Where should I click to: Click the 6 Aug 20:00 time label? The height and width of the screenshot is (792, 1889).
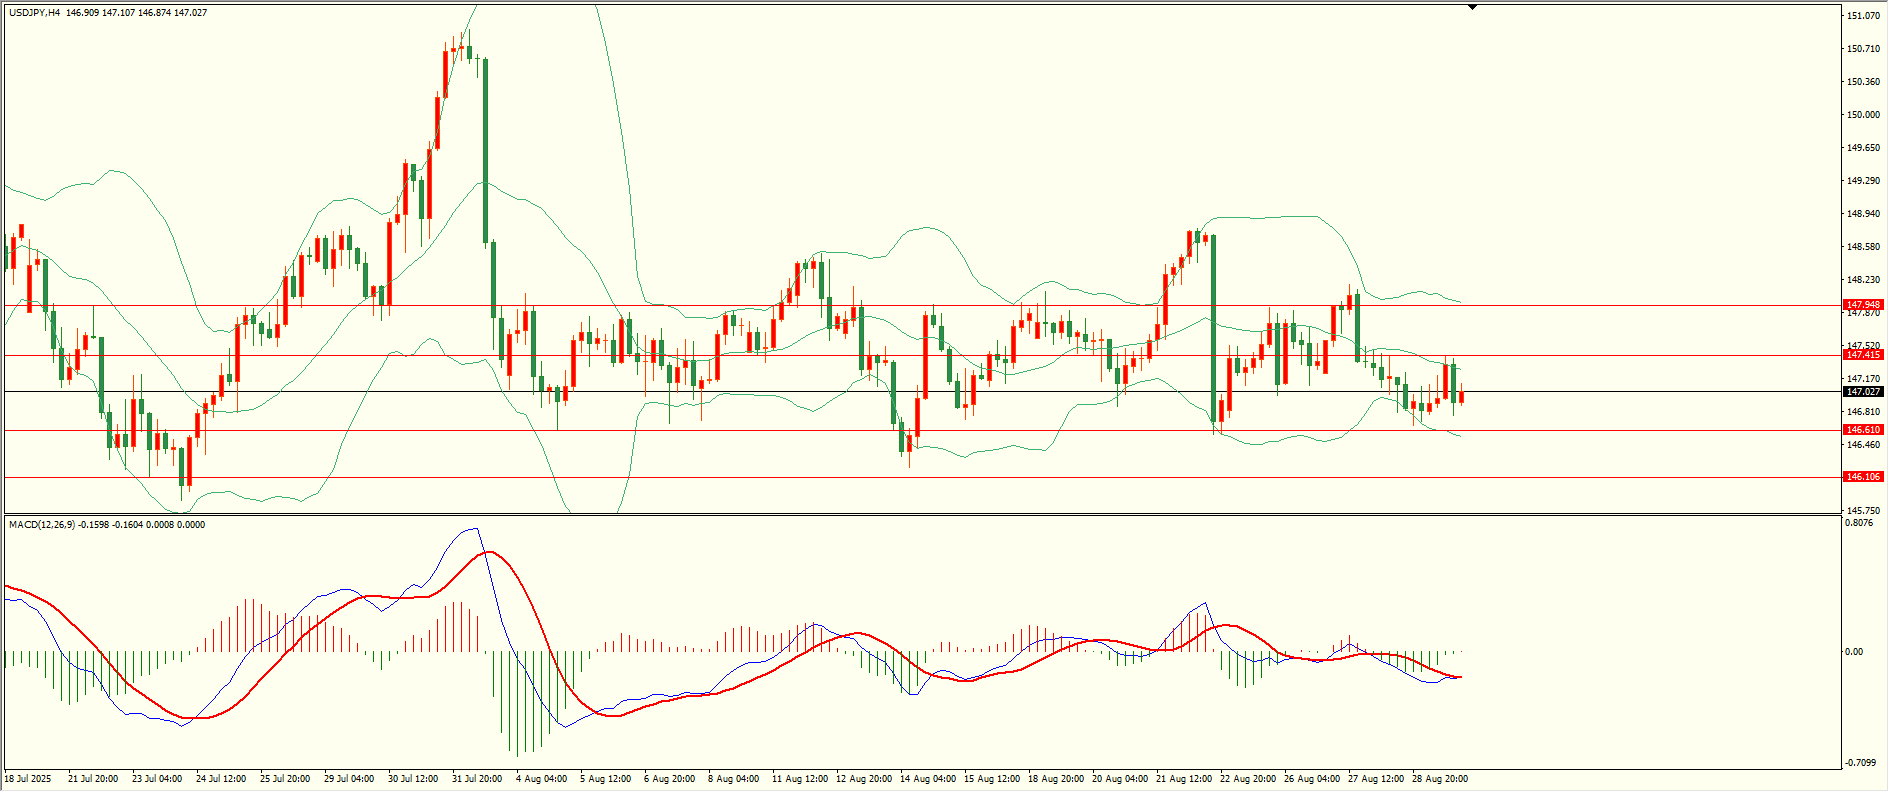(669, 779)
